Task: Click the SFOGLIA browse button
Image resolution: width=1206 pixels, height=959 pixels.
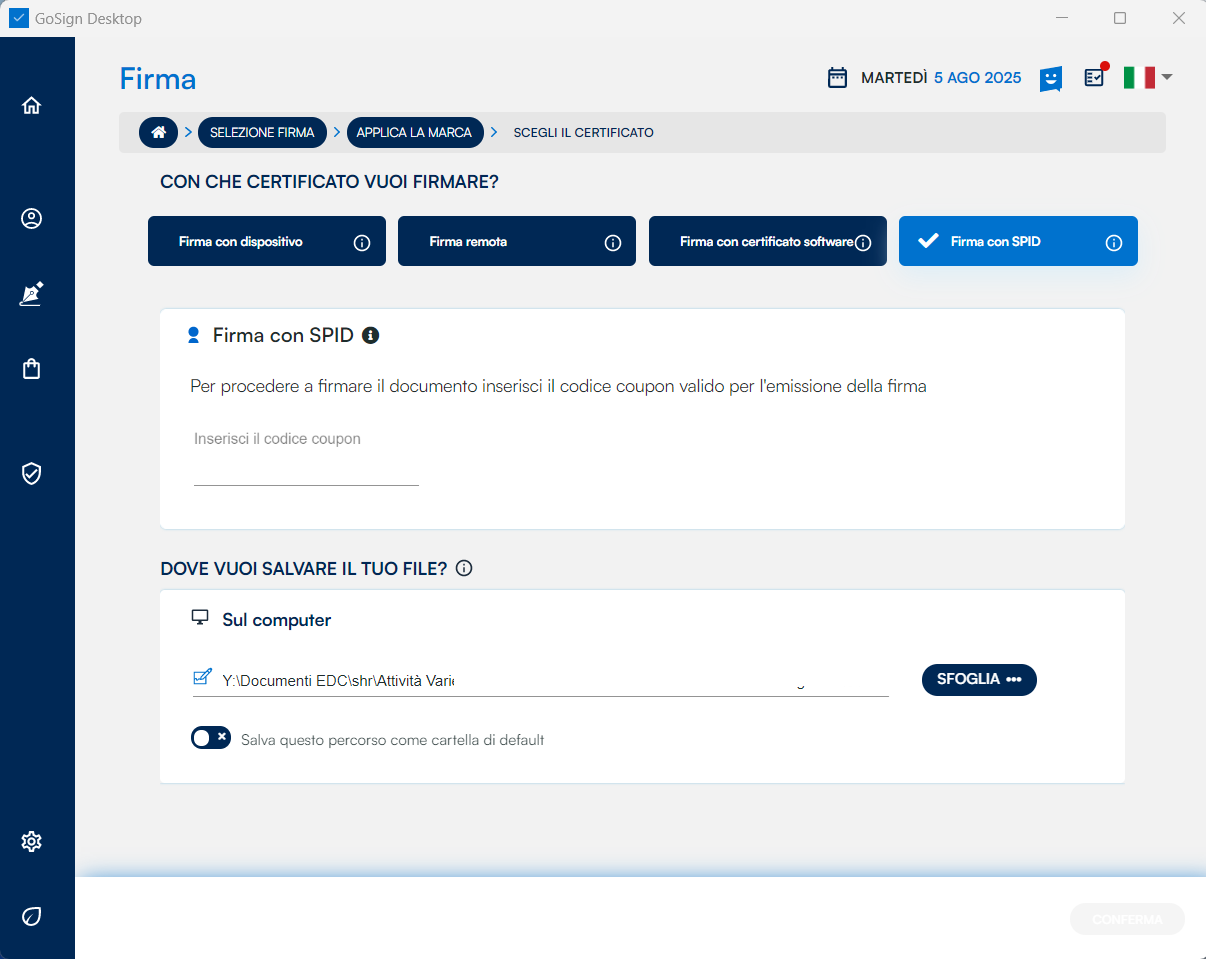Action: [x=979, y=680]
